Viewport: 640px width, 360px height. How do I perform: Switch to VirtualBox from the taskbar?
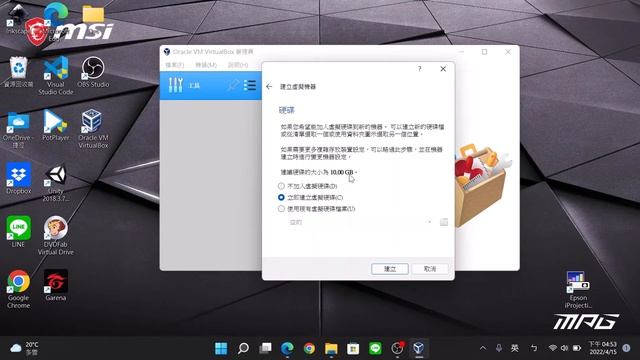click(419, 348)
